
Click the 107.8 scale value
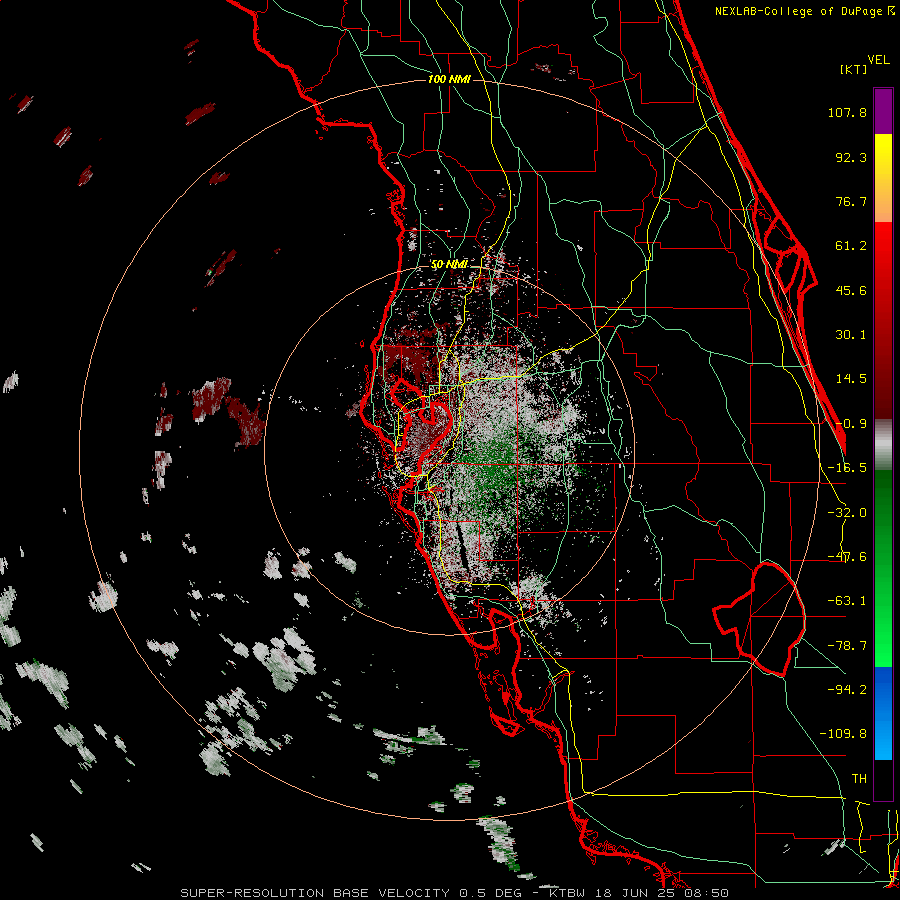847,112
